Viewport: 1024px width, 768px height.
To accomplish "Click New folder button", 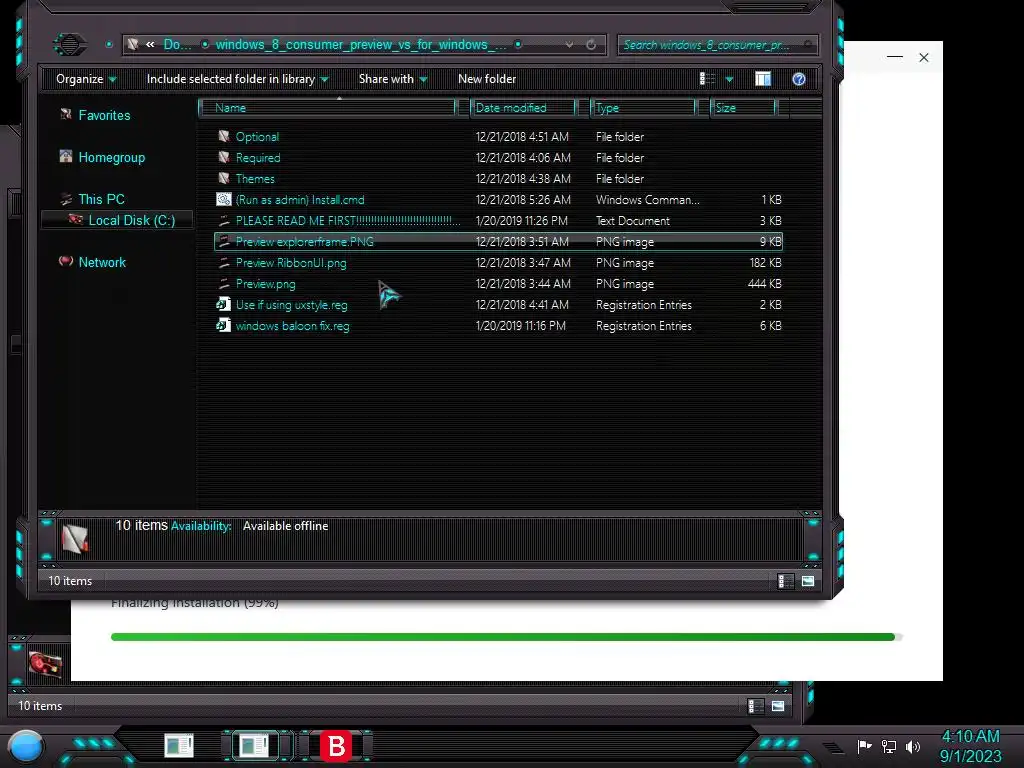I will (487, 79).
